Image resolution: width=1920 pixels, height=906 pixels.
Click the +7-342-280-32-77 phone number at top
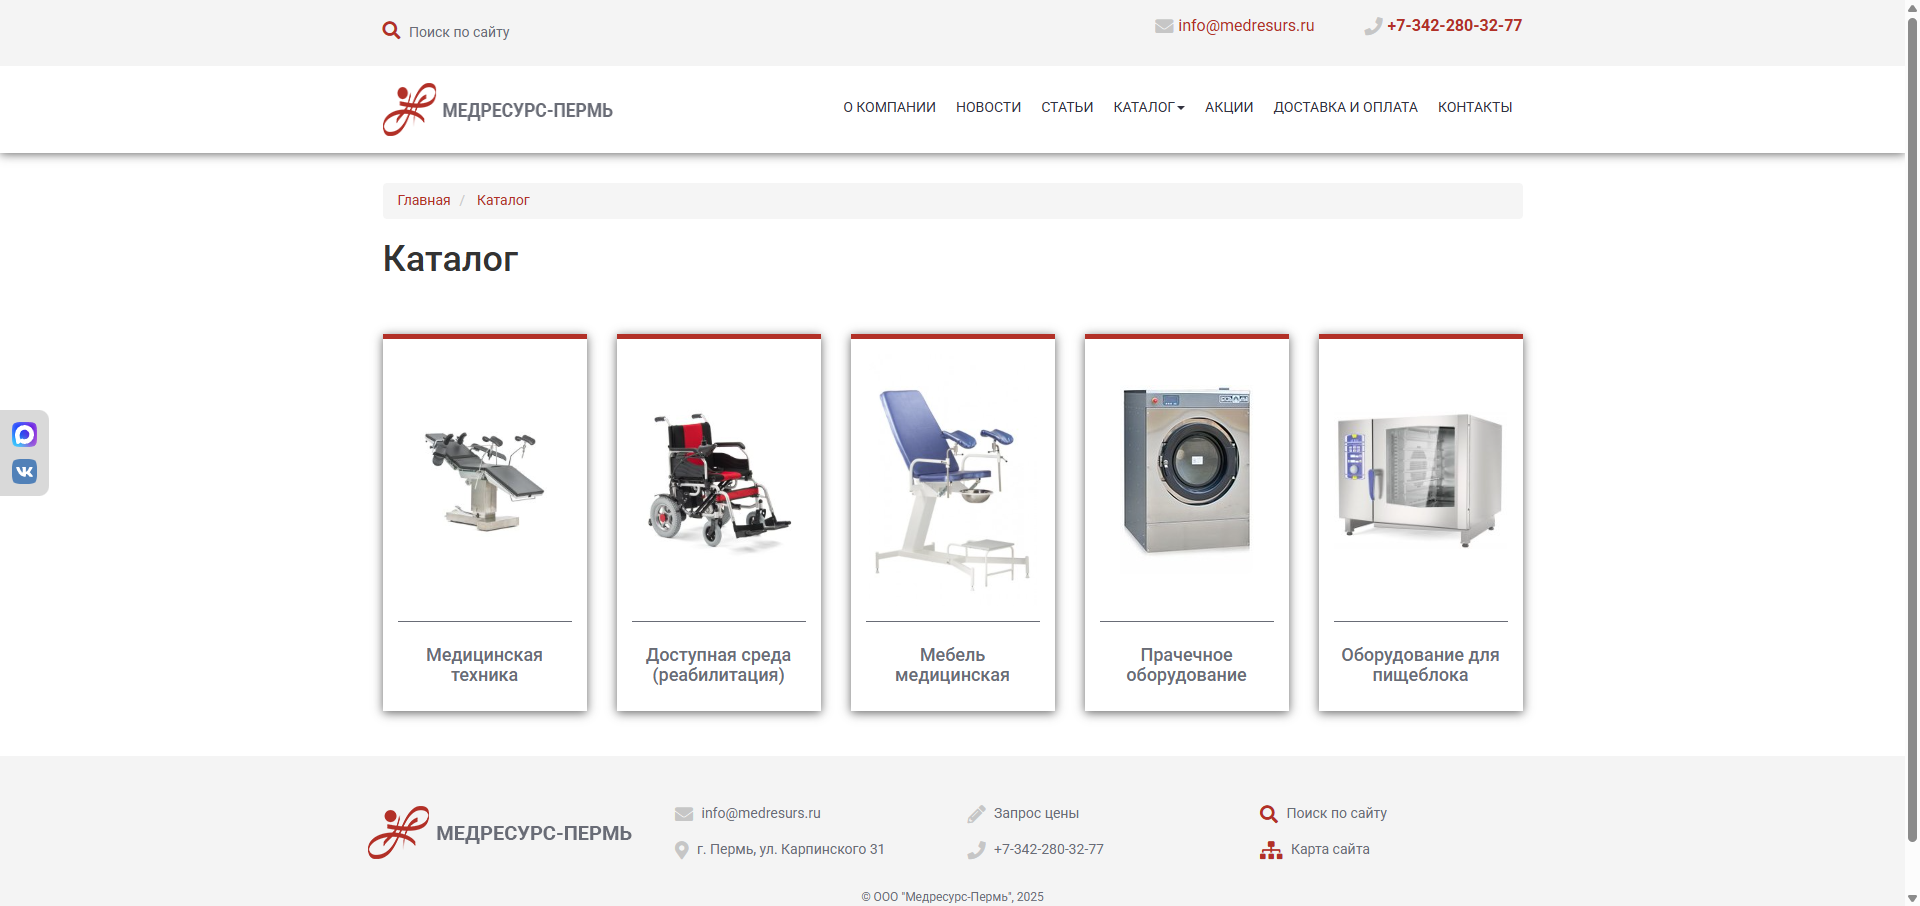coord(1454,26)
